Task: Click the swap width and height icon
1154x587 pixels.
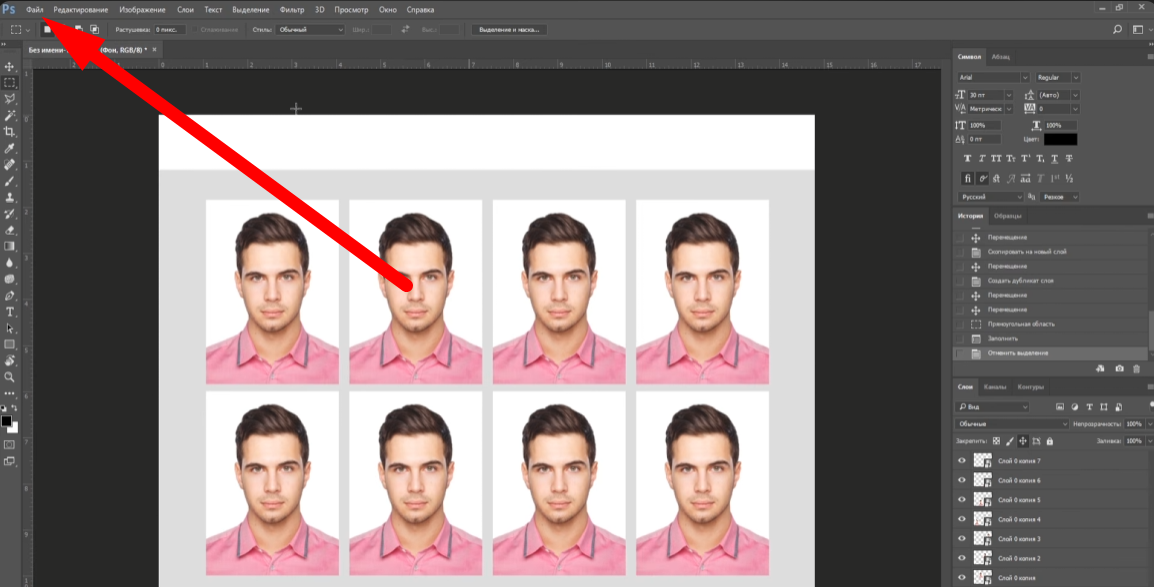Action: [x=405, y=29]
